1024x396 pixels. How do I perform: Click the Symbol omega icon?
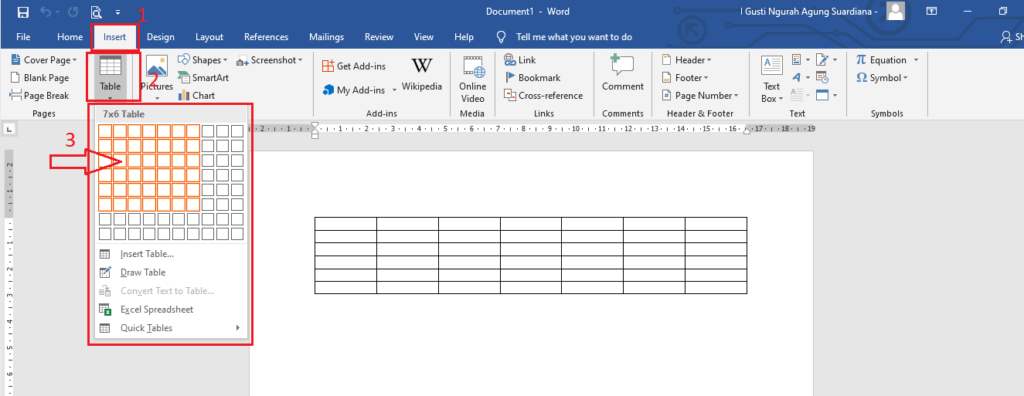pos(861,78)
